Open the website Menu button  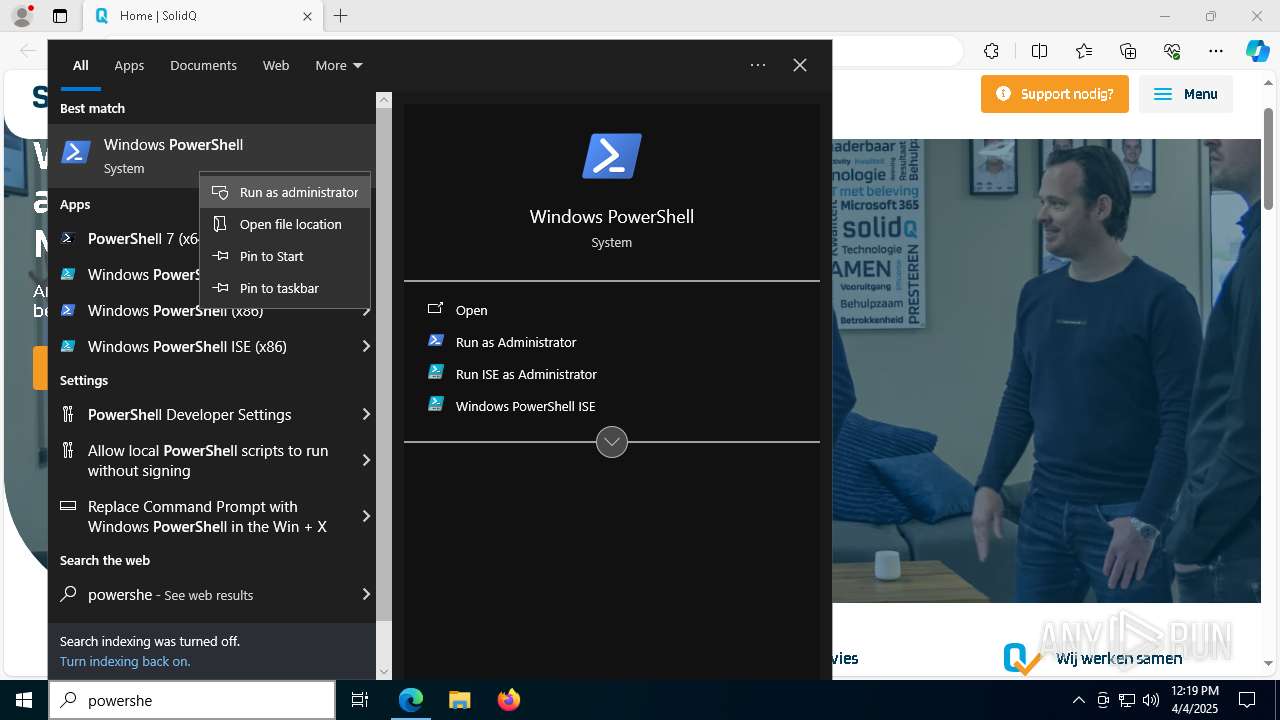1186,94
